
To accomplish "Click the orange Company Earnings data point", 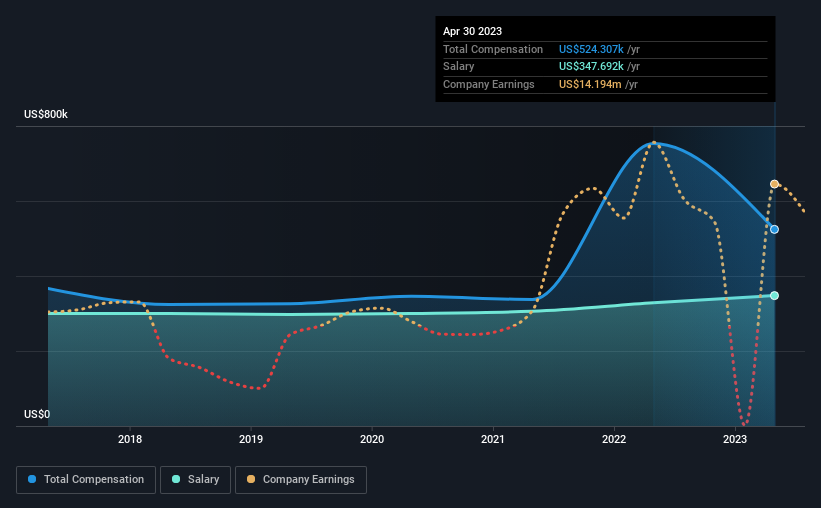I will coord(774,184).
